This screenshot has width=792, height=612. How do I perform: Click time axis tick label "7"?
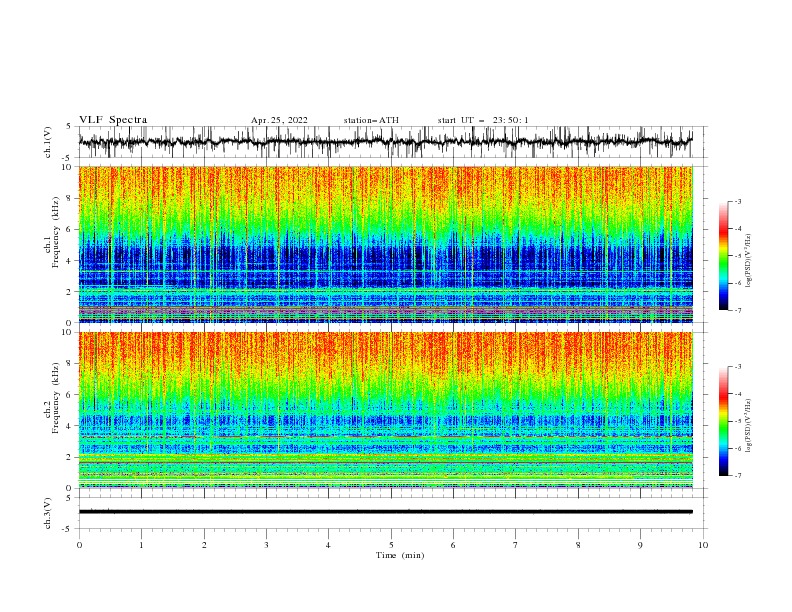pos(516,545)
